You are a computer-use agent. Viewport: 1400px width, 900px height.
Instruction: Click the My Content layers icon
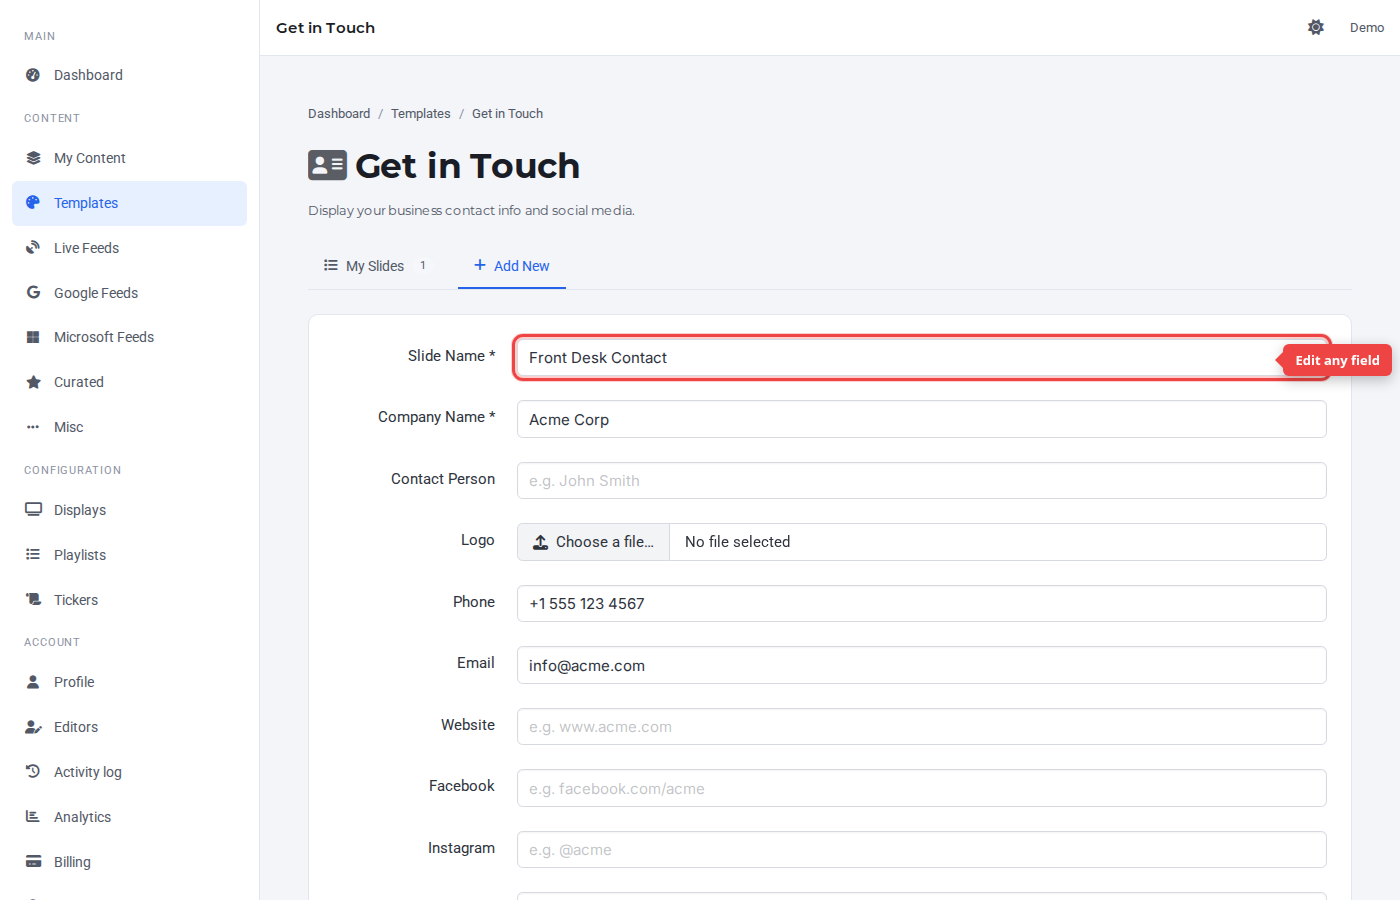point(33,158)
